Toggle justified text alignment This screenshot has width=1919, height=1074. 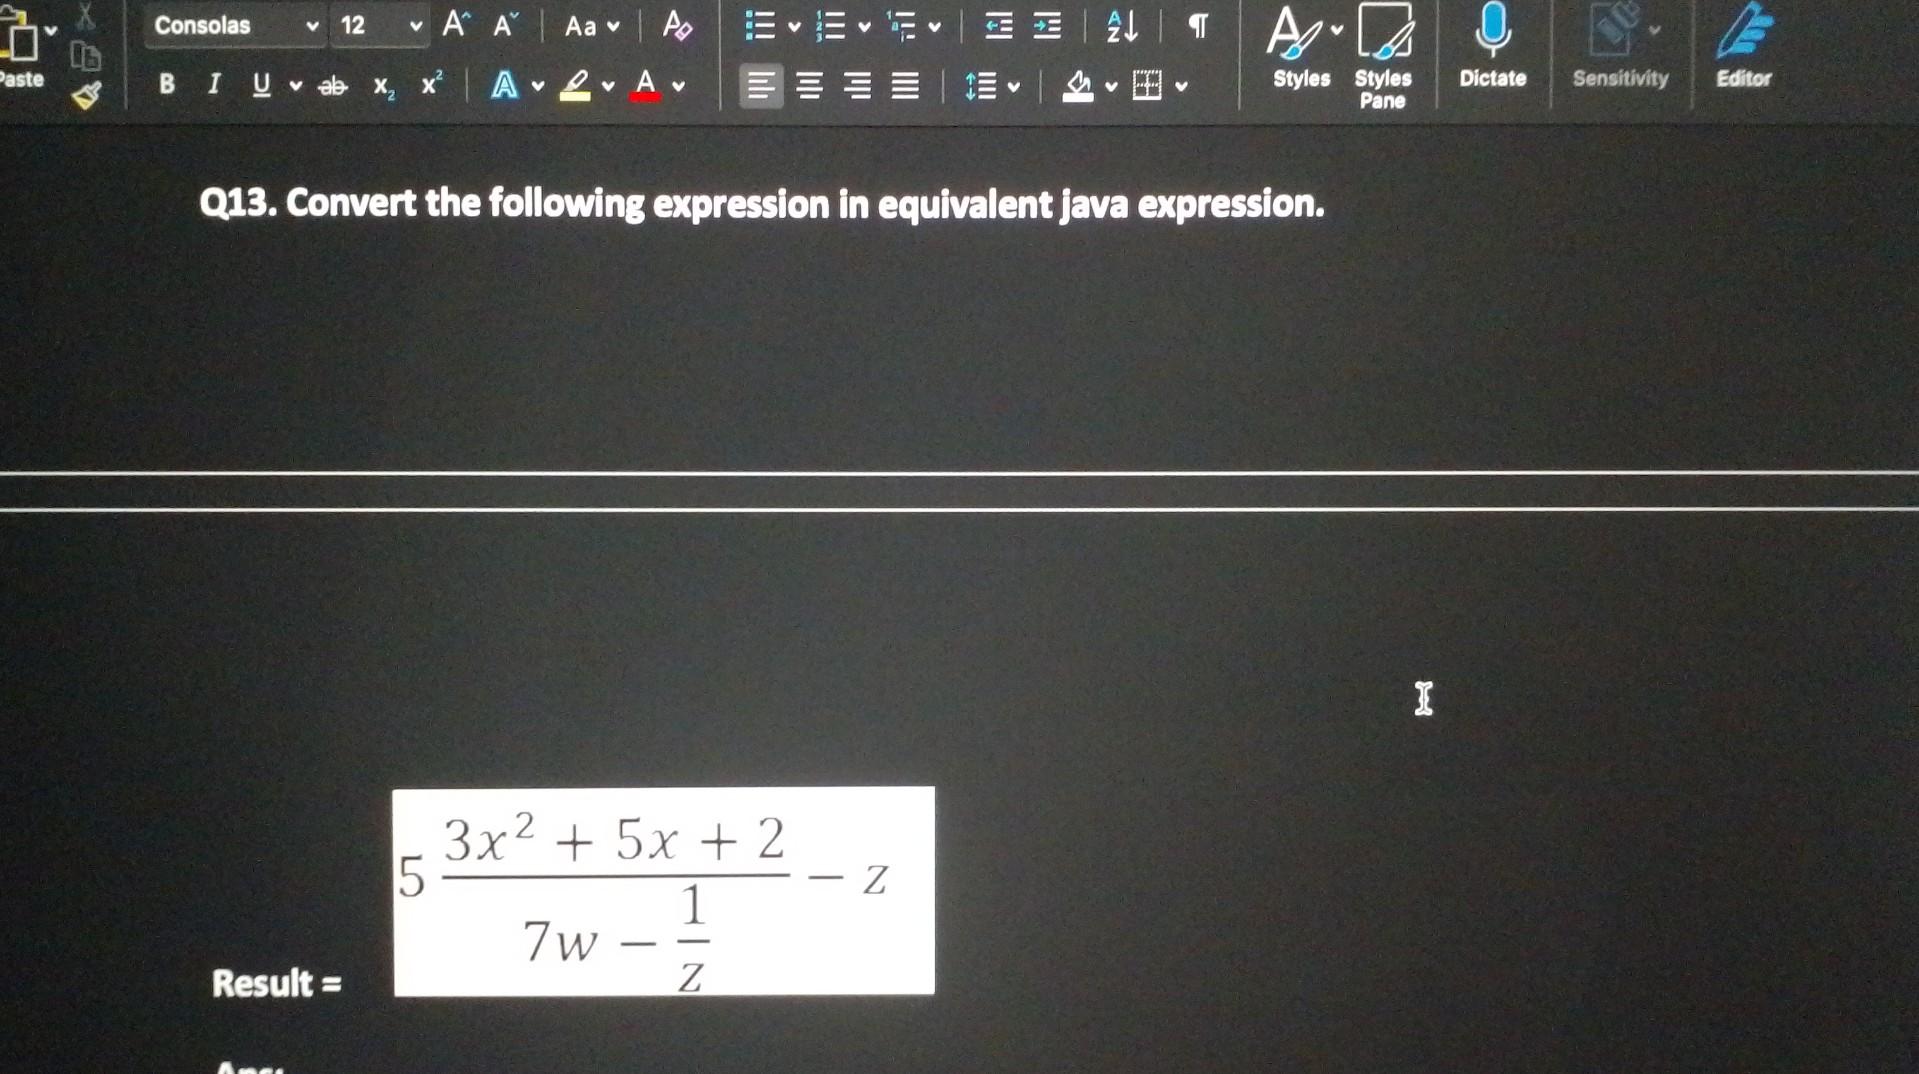point(906,87)
